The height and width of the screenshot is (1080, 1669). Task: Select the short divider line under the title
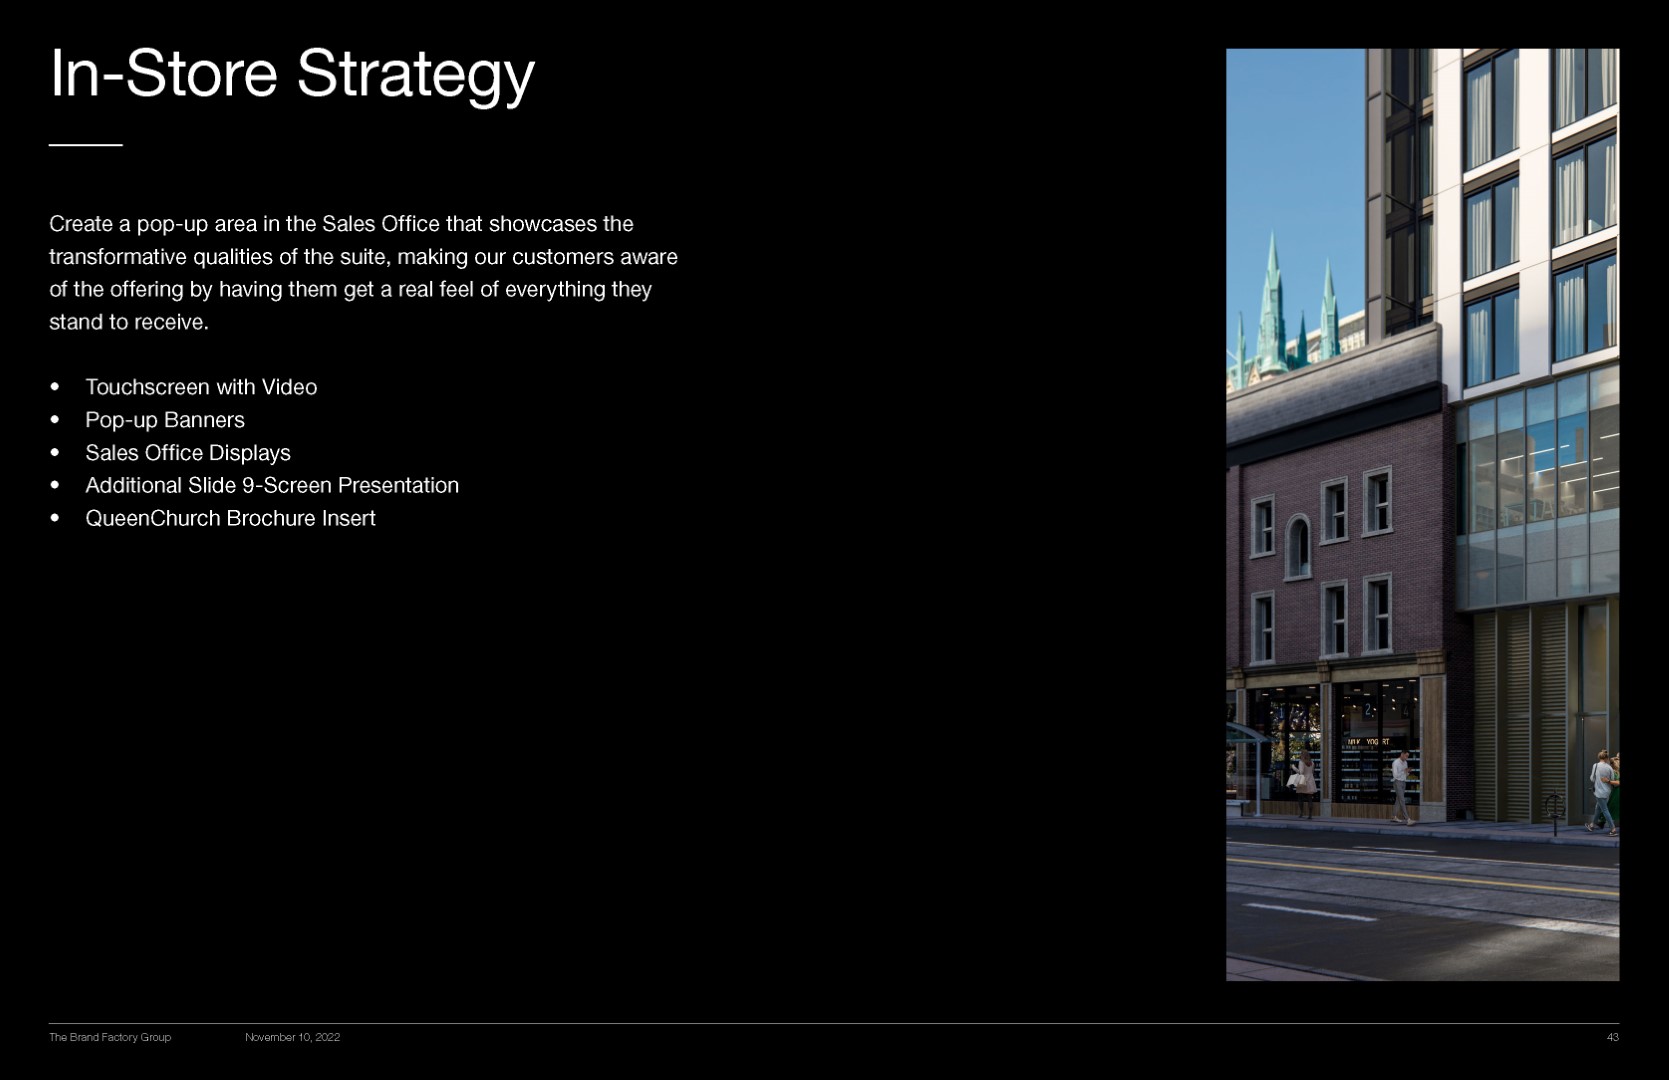85,146
